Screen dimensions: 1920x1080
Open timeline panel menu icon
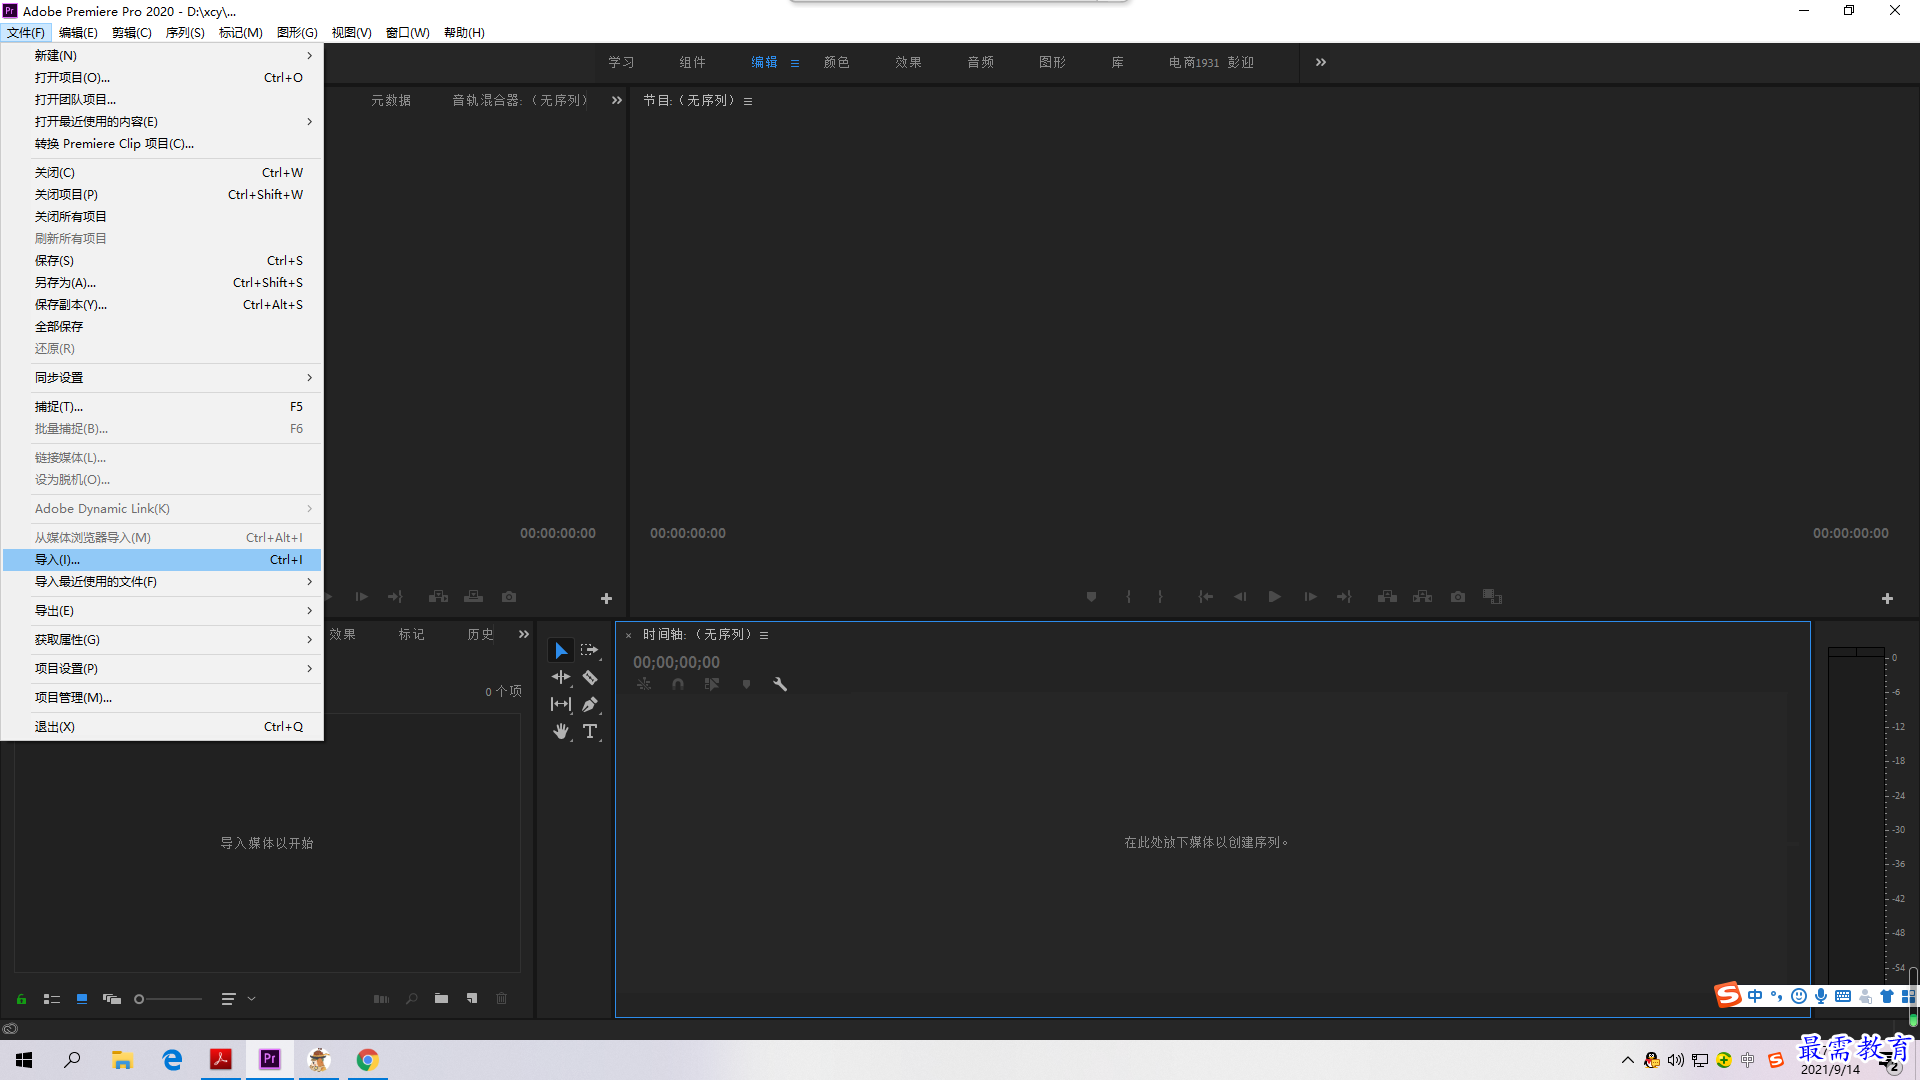pos(764,635)
